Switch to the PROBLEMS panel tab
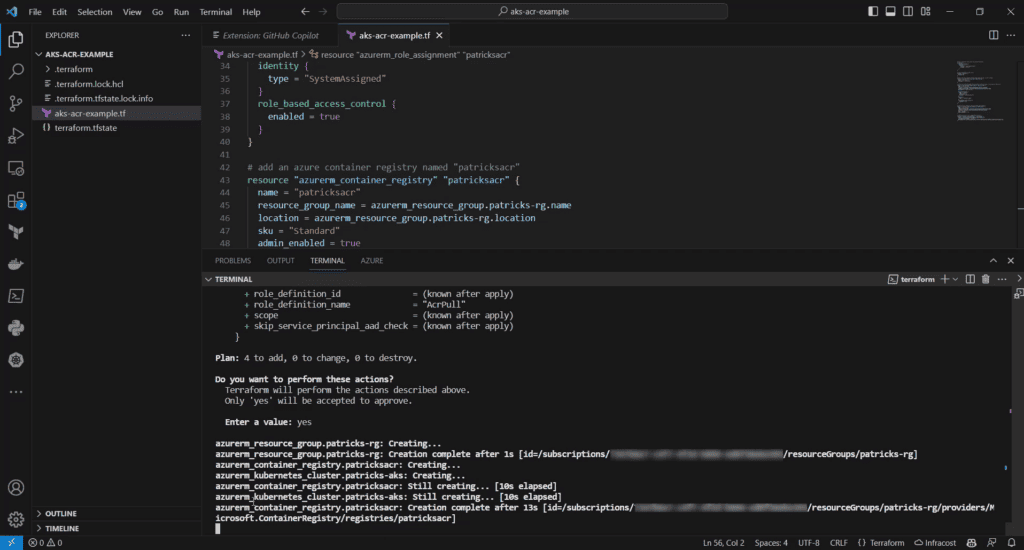 (233, 260)
